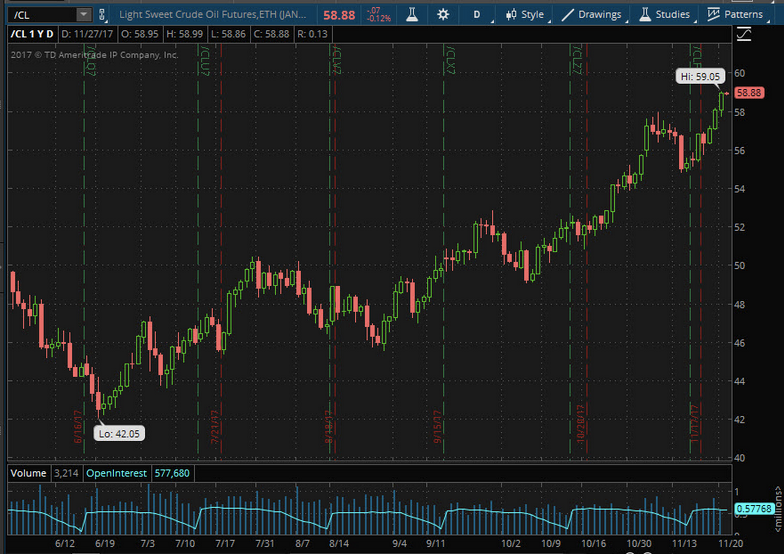Click the O: 58.95 open value
784x554 pixels.
click(140, 34)
